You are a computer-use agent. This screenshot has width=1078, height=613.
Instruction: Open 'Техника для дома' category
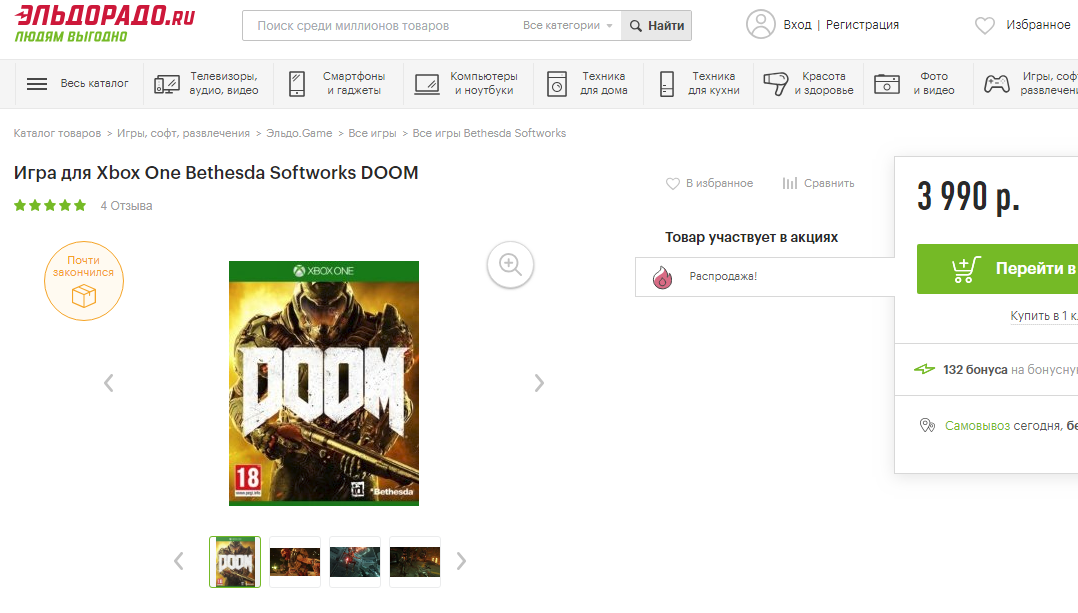(604, 83)
